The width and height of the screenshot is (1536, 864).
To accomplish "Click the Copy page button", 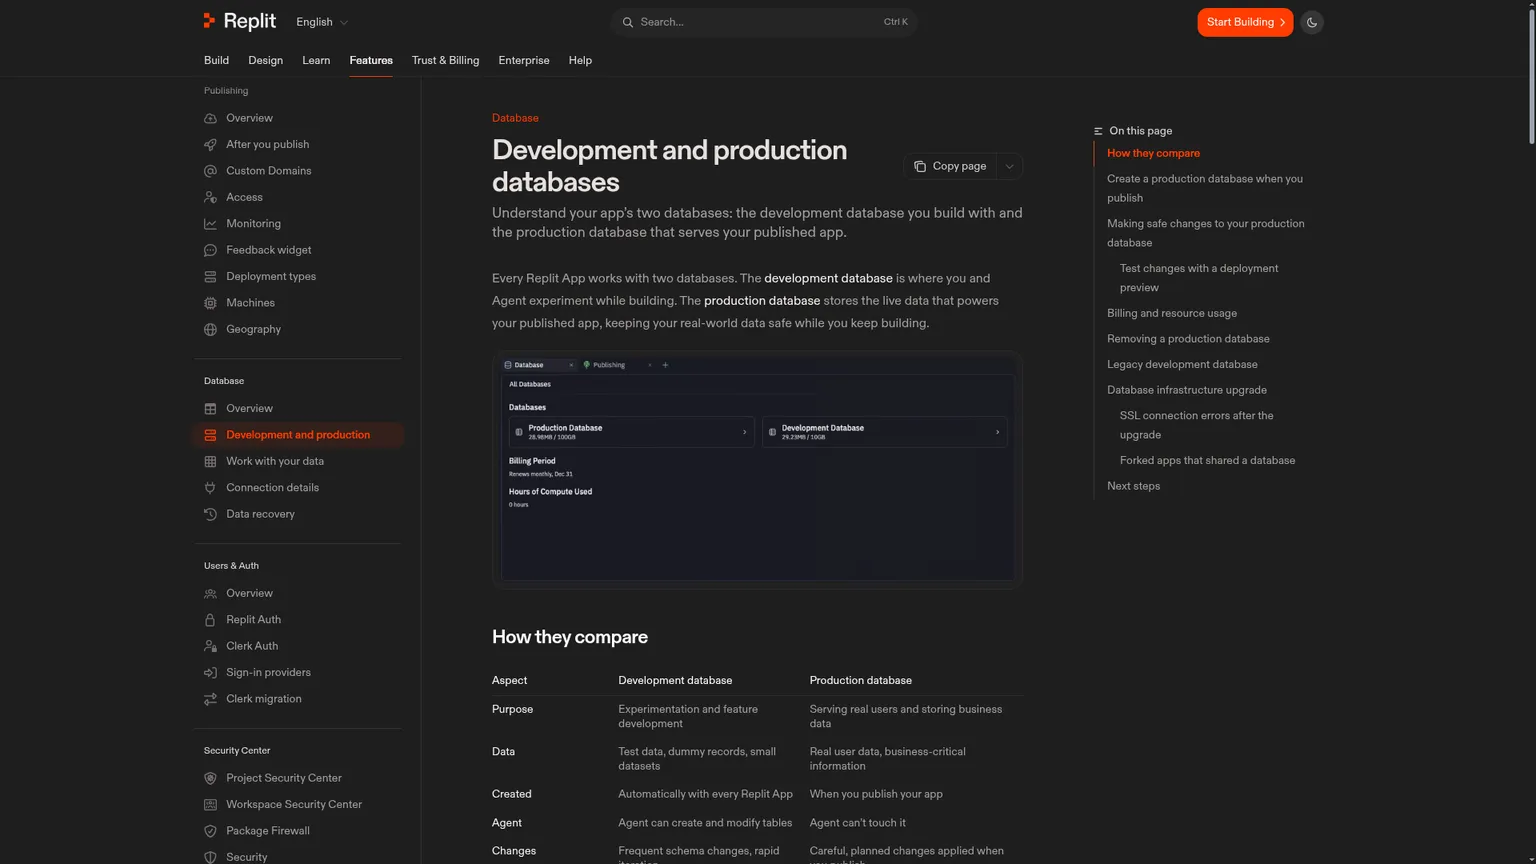I will tap(950, 166).
